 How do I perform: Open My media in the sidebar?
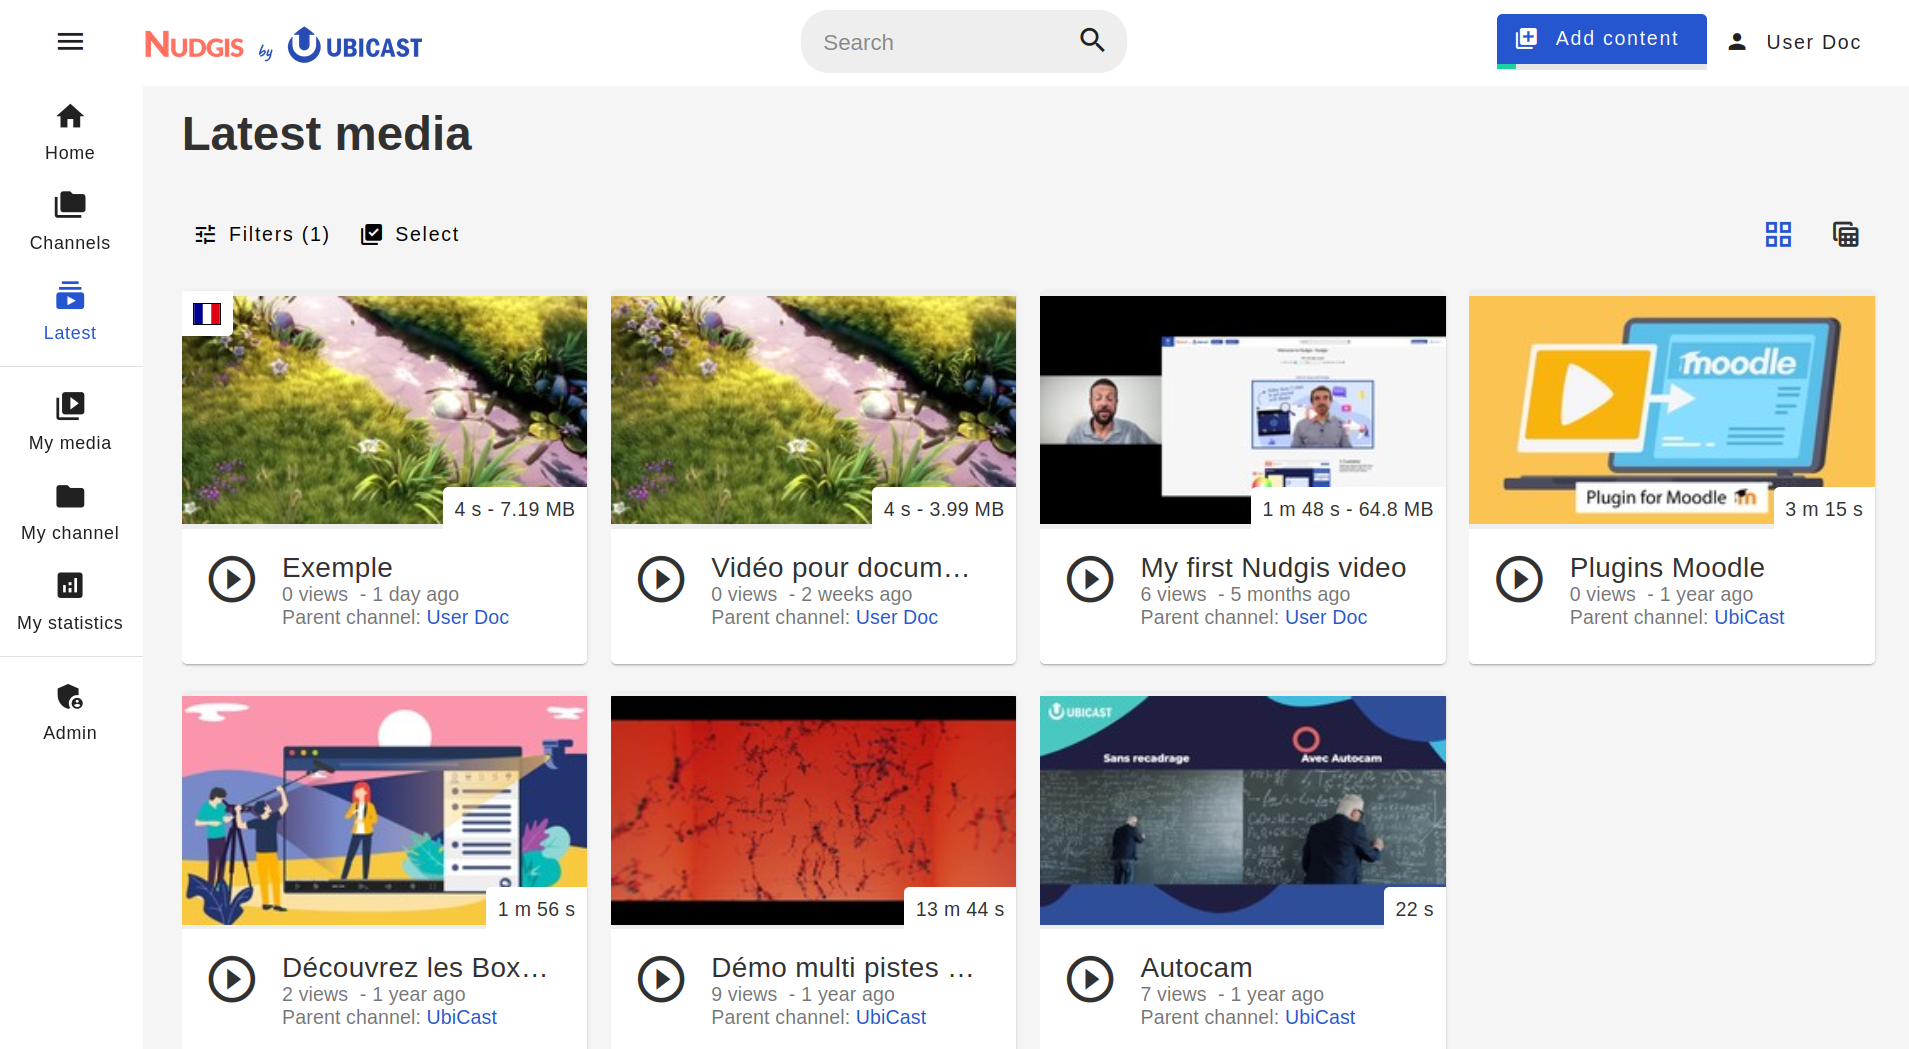[x=70, y=422]
